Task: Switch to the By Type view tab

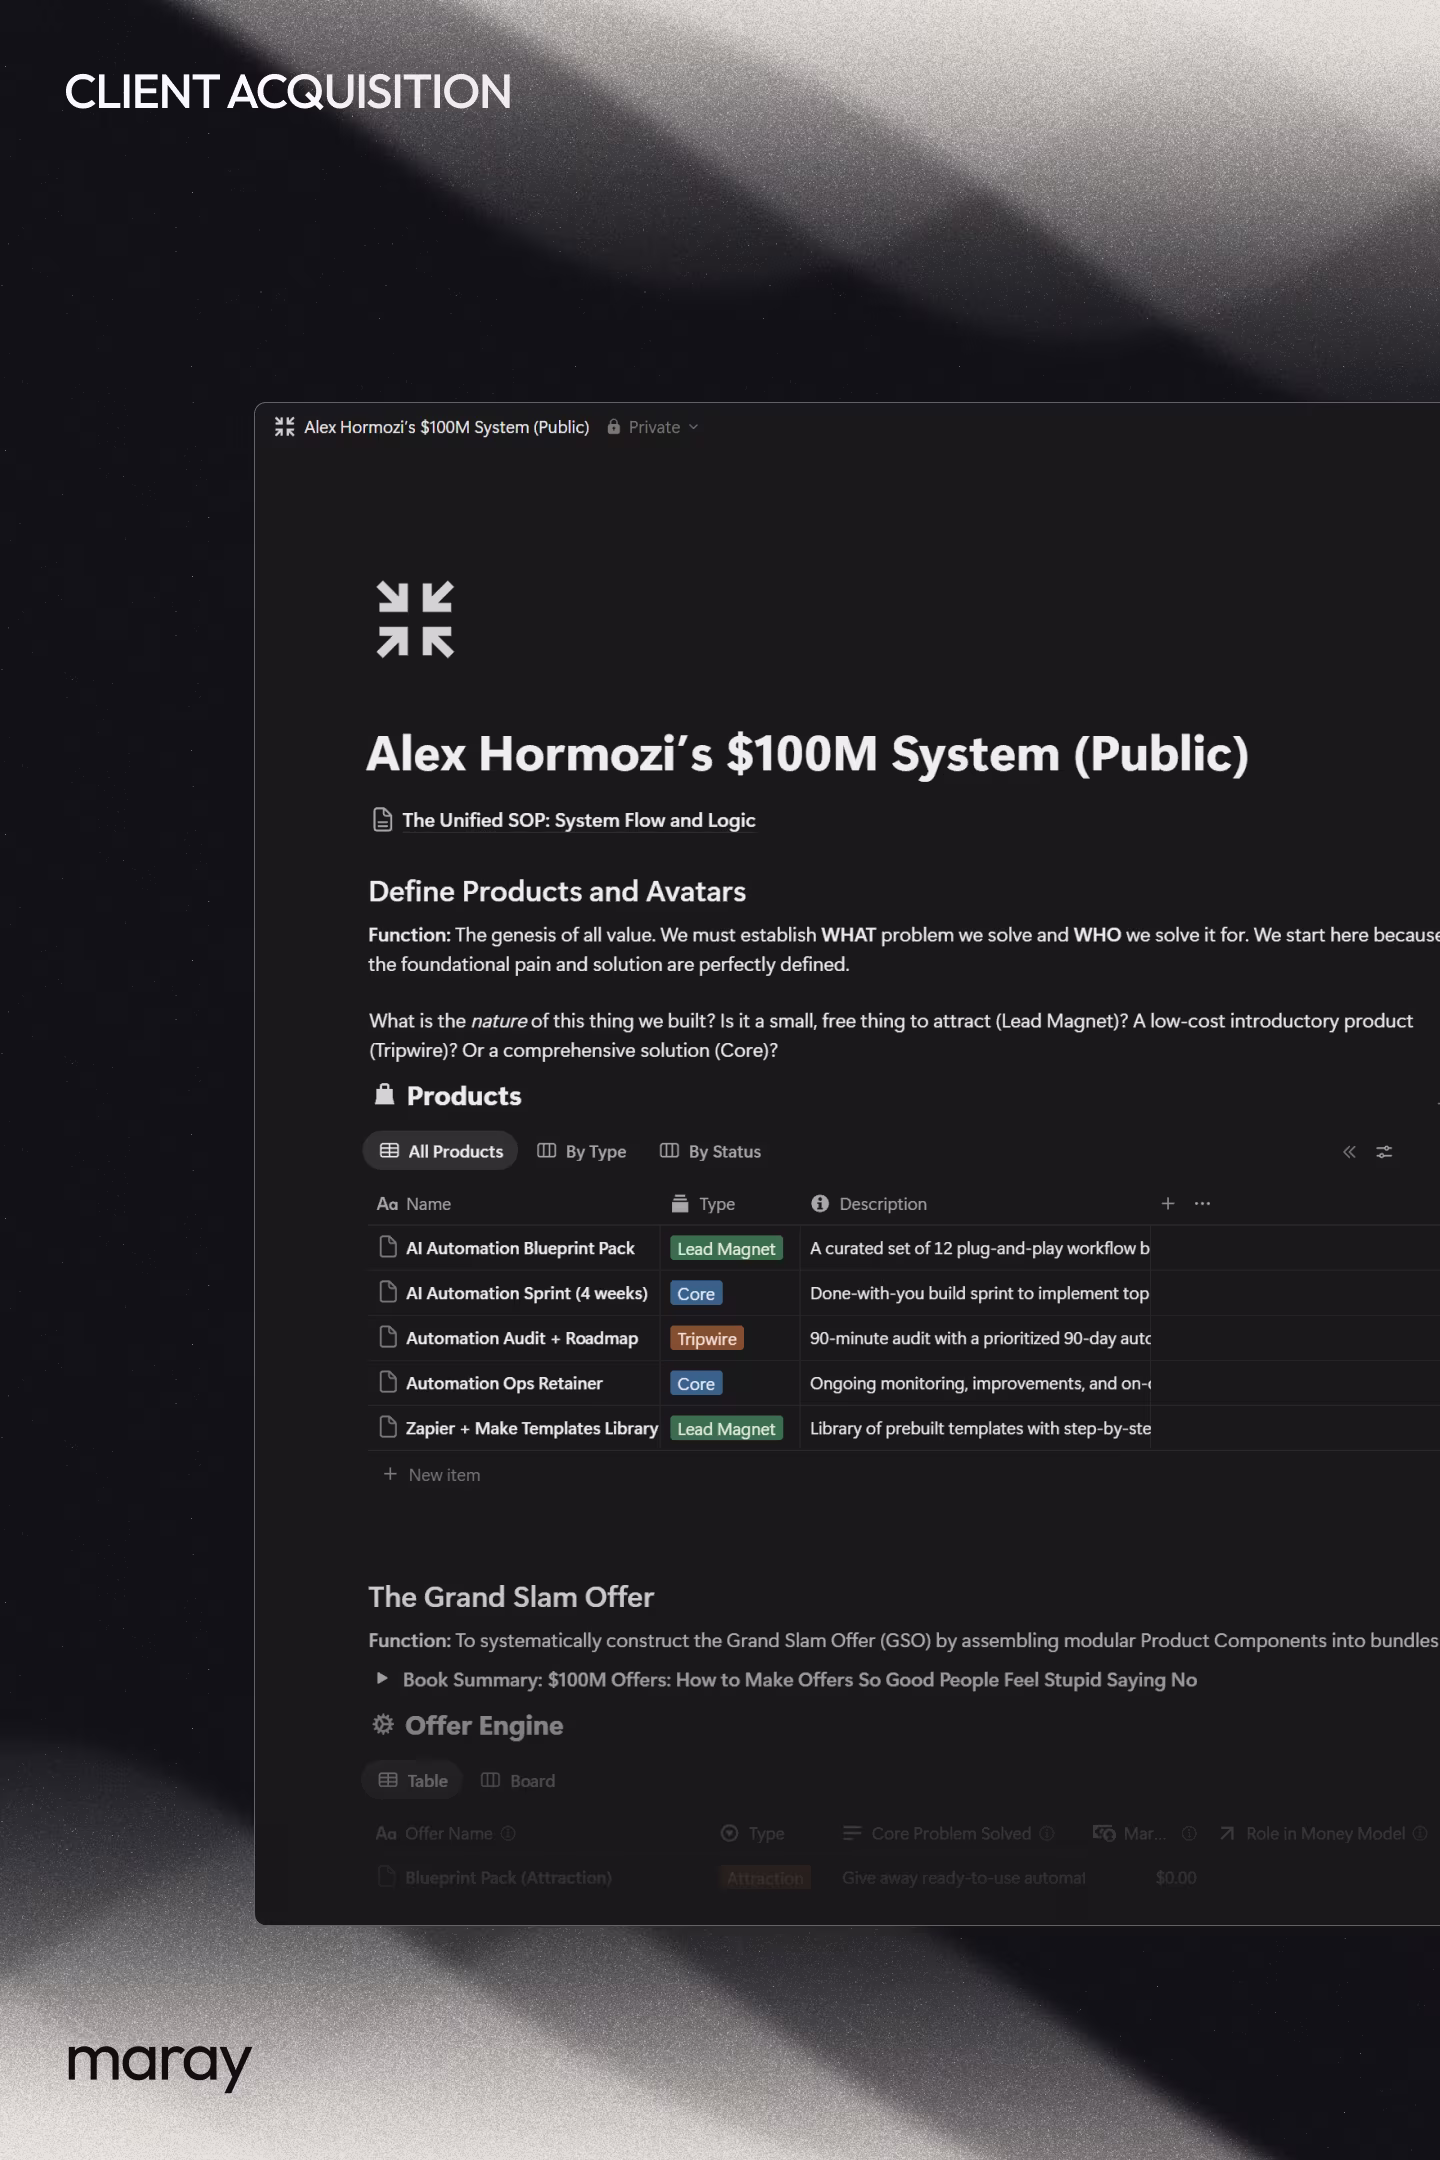Action: pos(582,1151)
